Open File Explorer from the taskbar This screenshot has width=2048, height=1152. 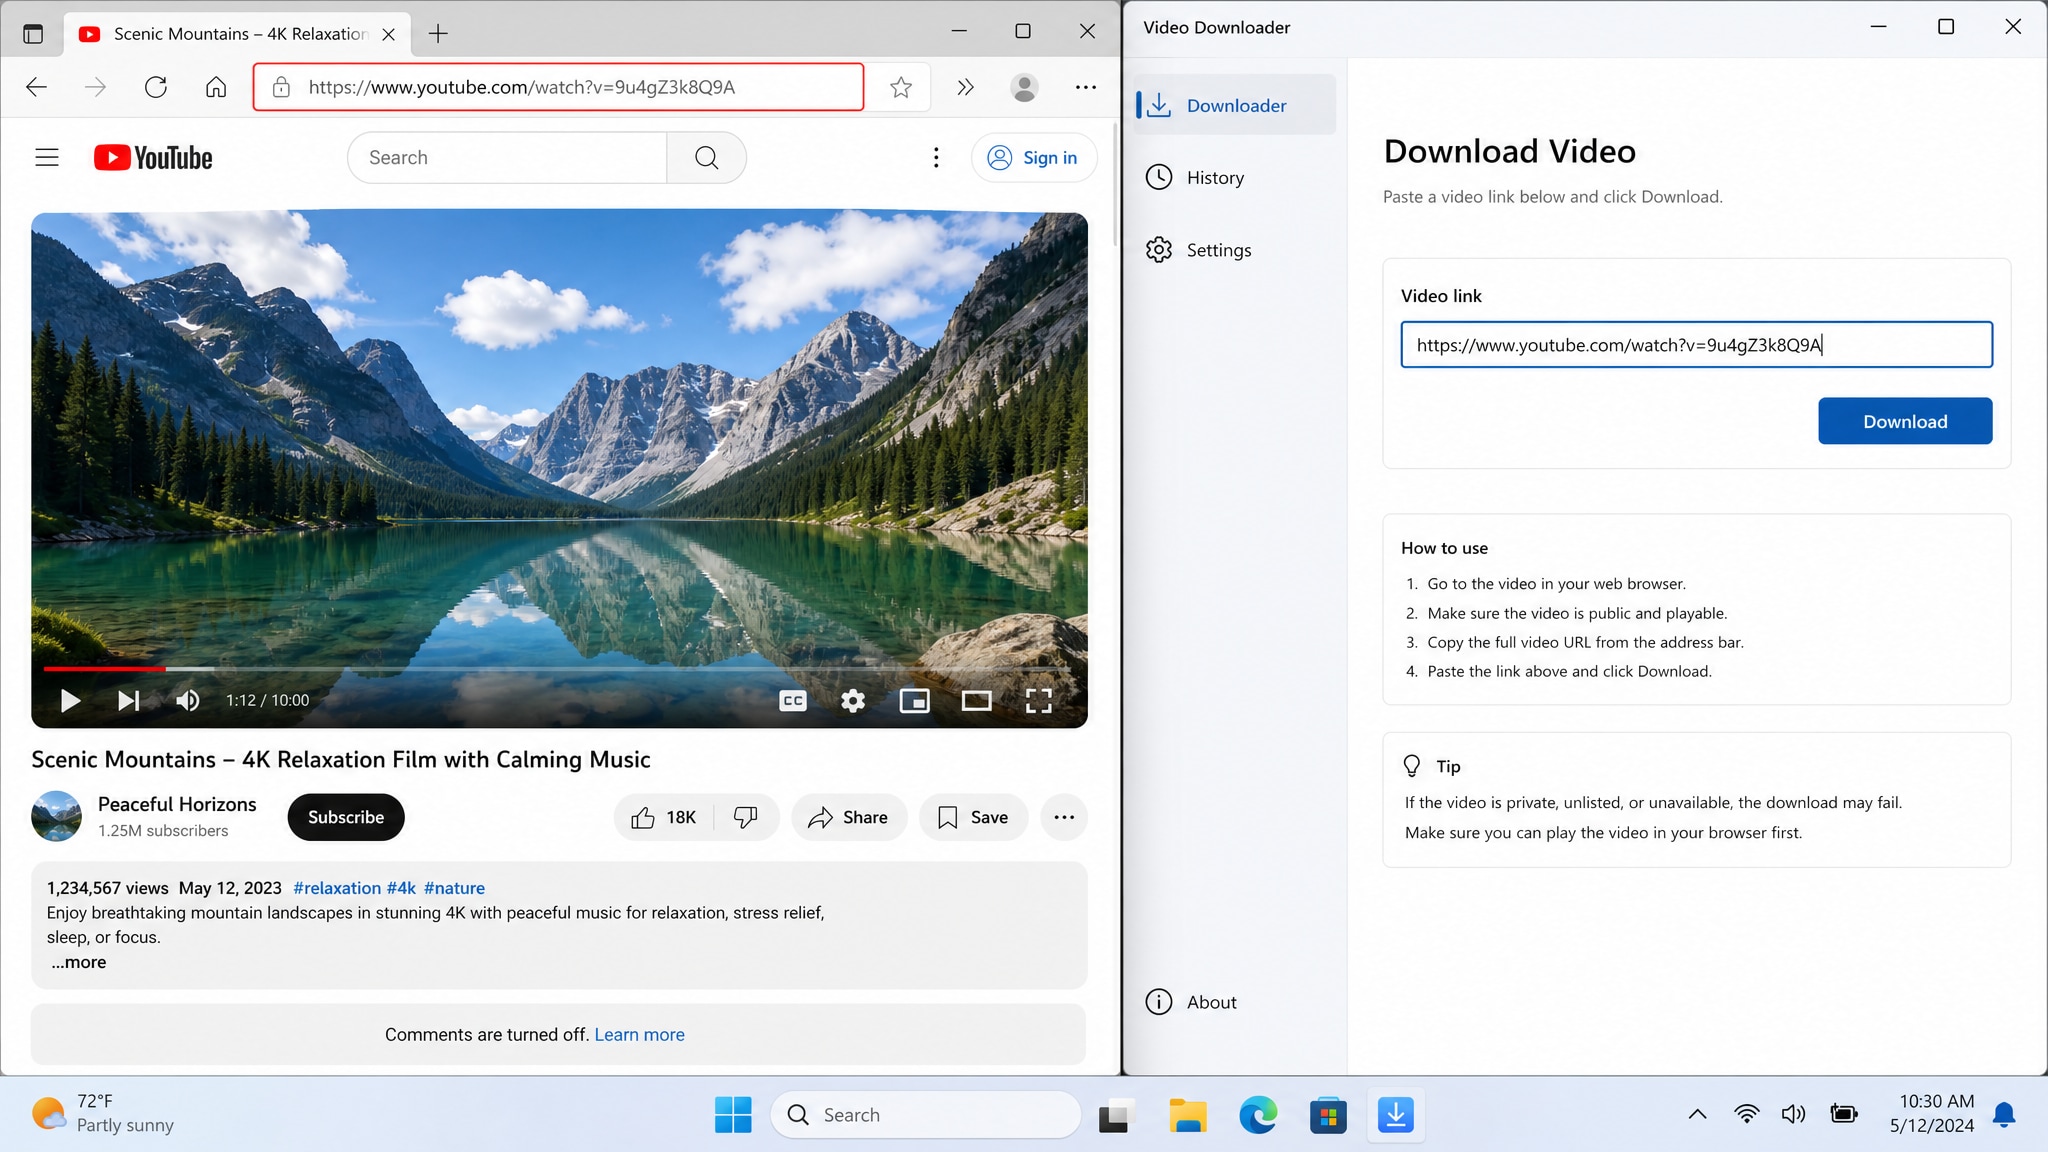point(1188,1115)
